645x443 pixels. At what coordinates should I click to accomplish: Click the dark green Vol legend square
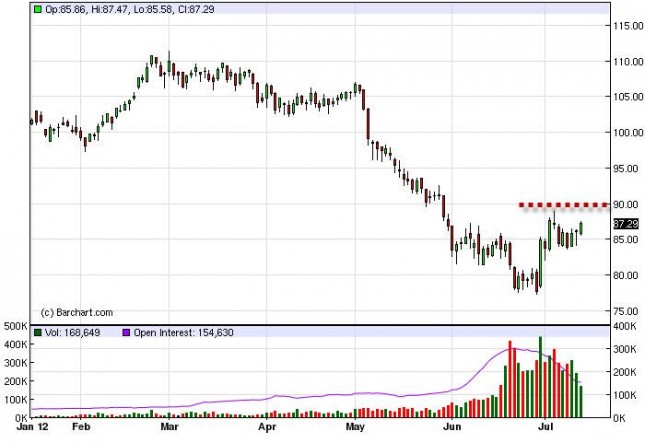point(38,332)
